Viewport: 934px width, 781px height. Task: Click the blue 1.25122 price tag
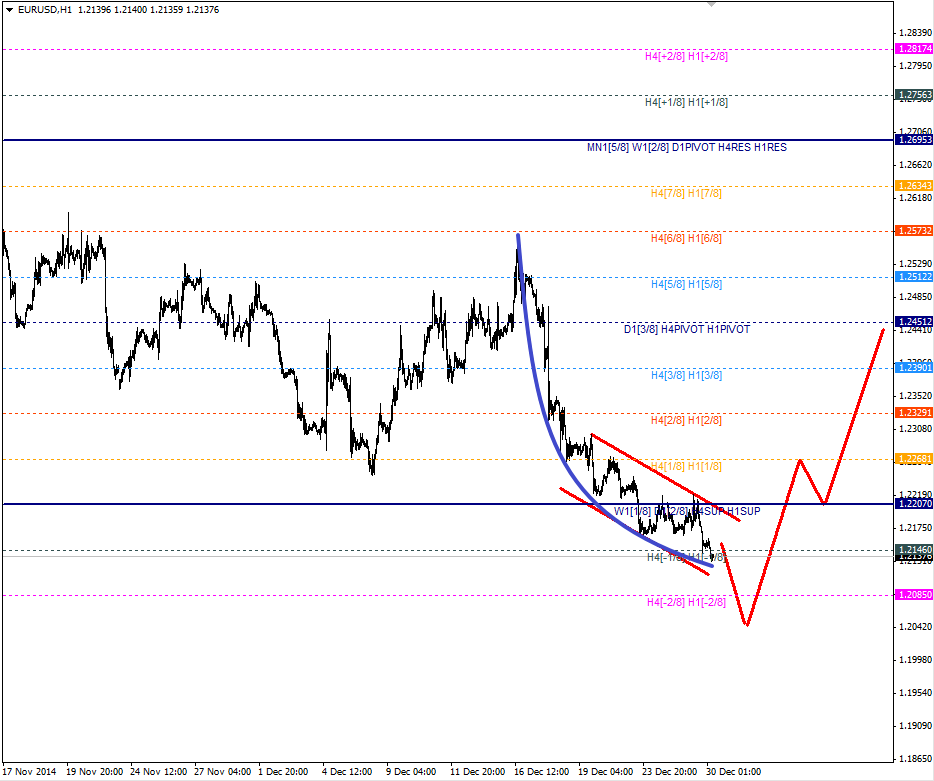[914, 277]
